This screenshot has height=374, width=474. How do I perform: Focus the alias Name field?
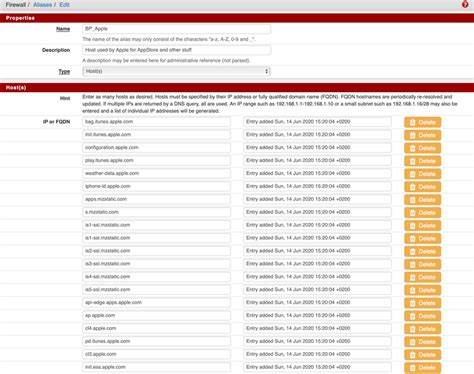click(x=177, y=29)
